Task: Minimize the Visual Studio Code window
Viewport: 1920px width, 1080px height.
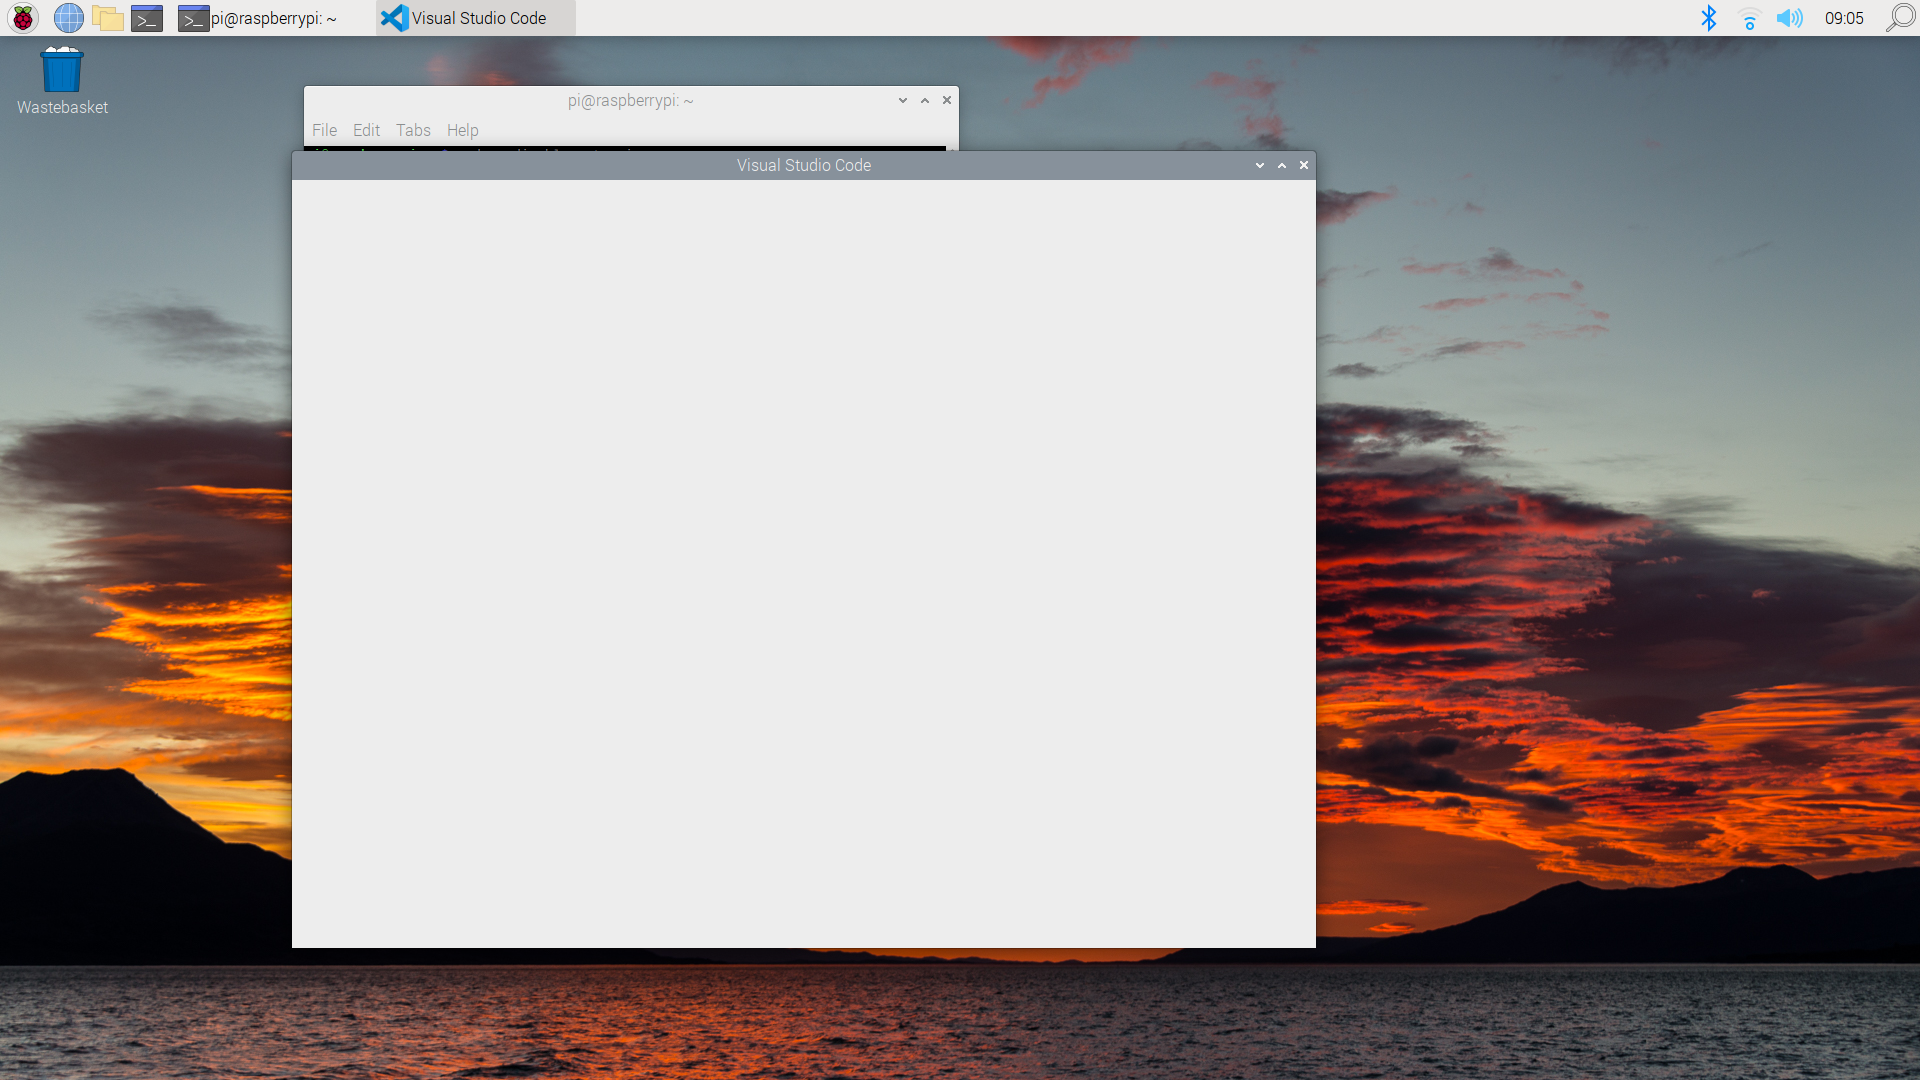Action: point(1260,165)
